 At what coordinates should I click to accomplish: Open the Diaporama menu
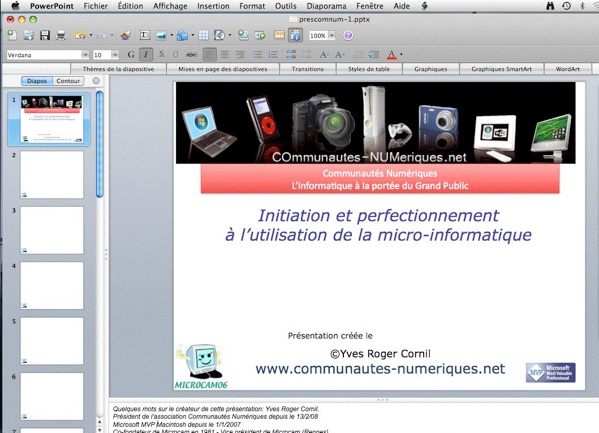(x=326, y=6)
